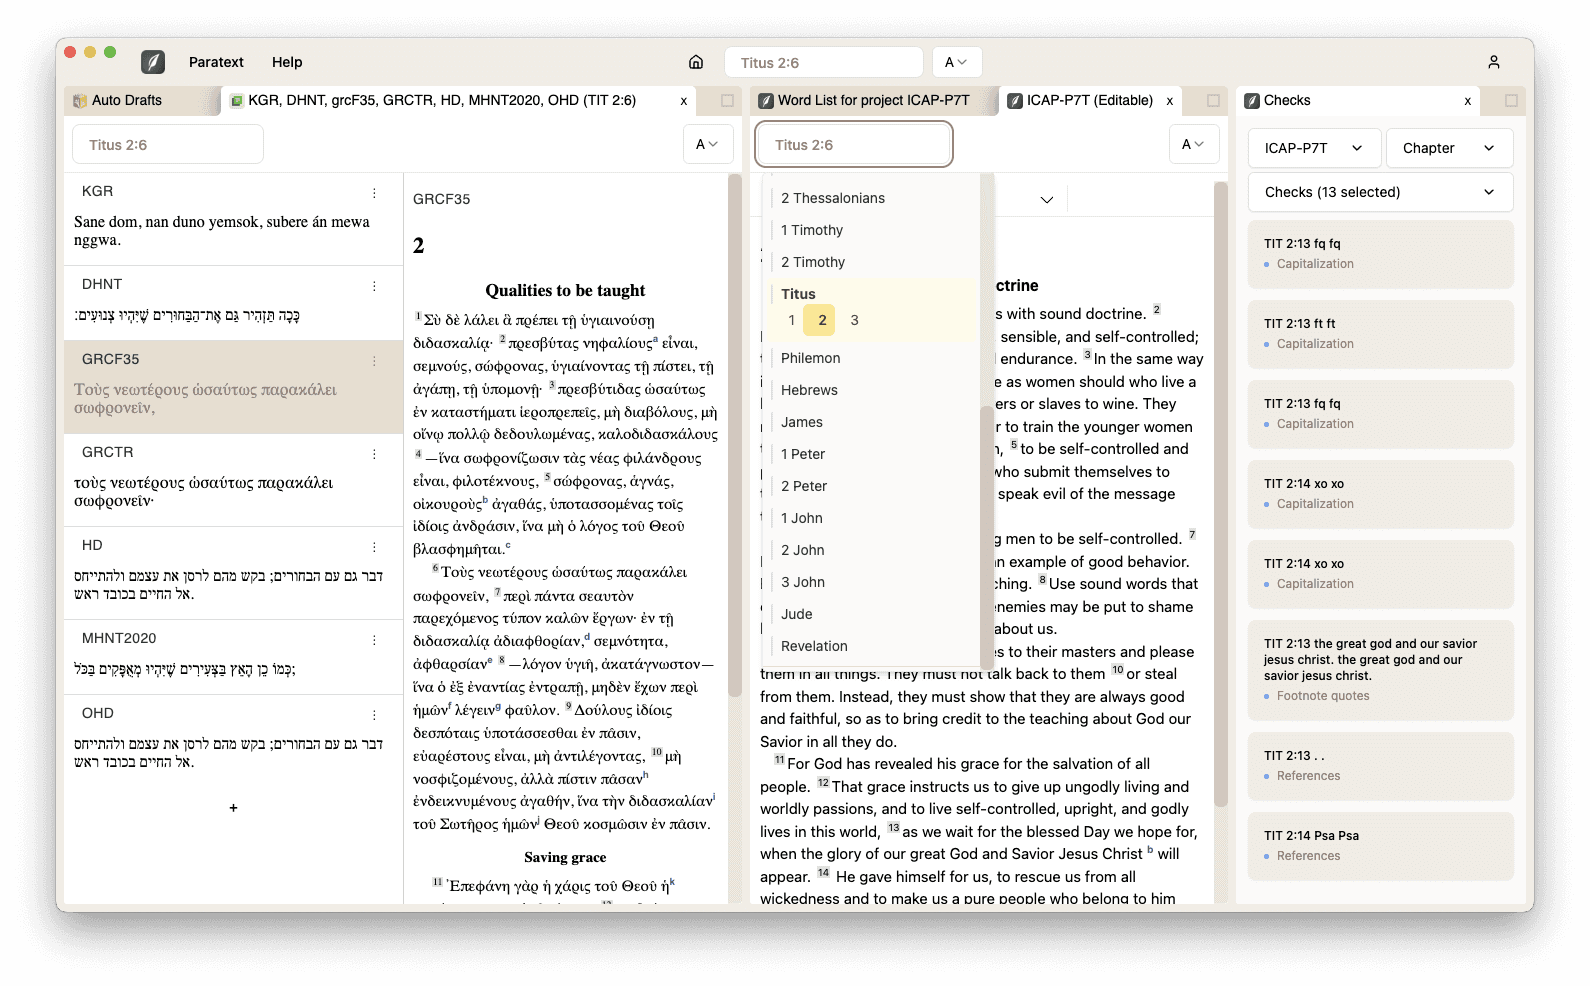
Task: Open the Help menu
Action: [x=287, y=62]
